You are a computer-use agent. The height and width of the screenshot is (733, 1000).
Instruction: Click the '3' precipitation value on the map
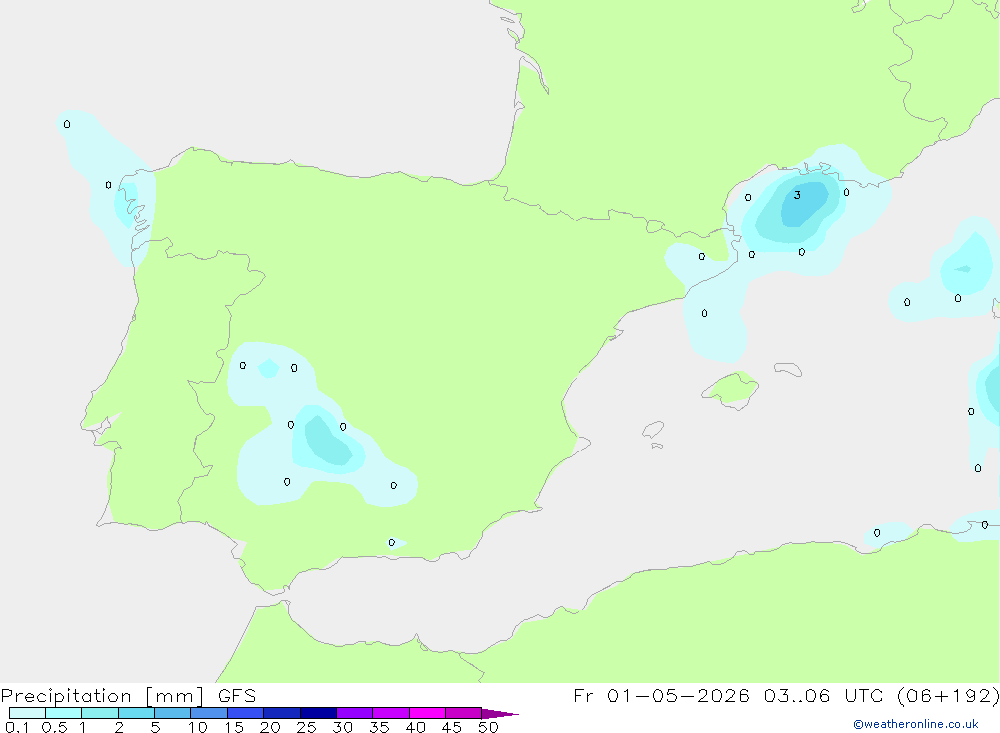tap(797, 195)
